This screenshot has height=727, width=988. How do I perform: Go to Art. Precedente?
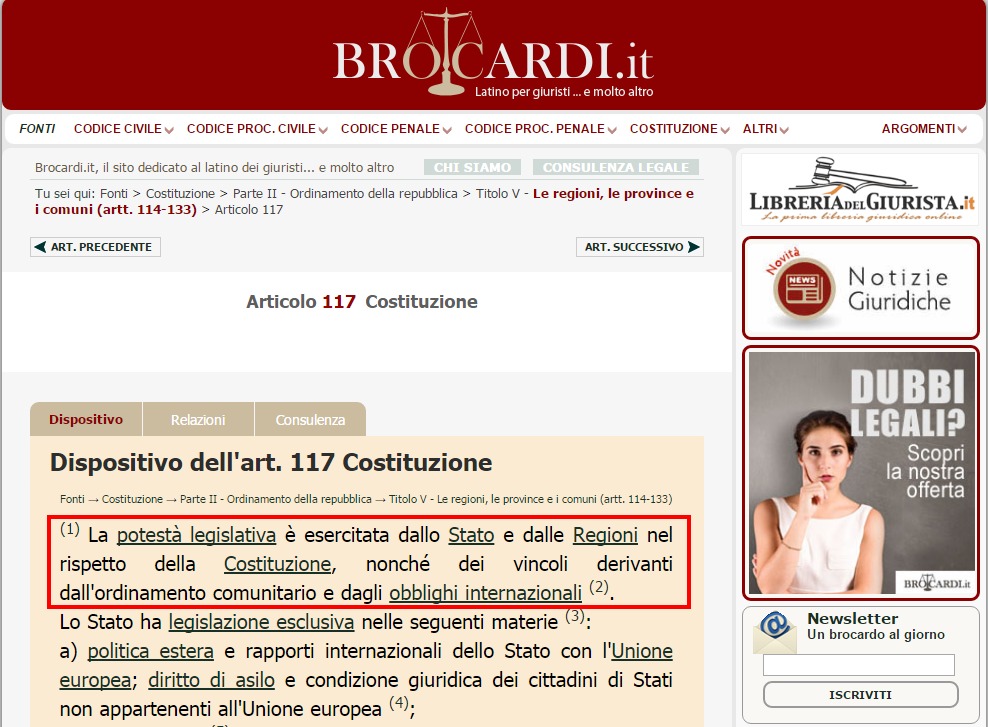tap(95, 247)
